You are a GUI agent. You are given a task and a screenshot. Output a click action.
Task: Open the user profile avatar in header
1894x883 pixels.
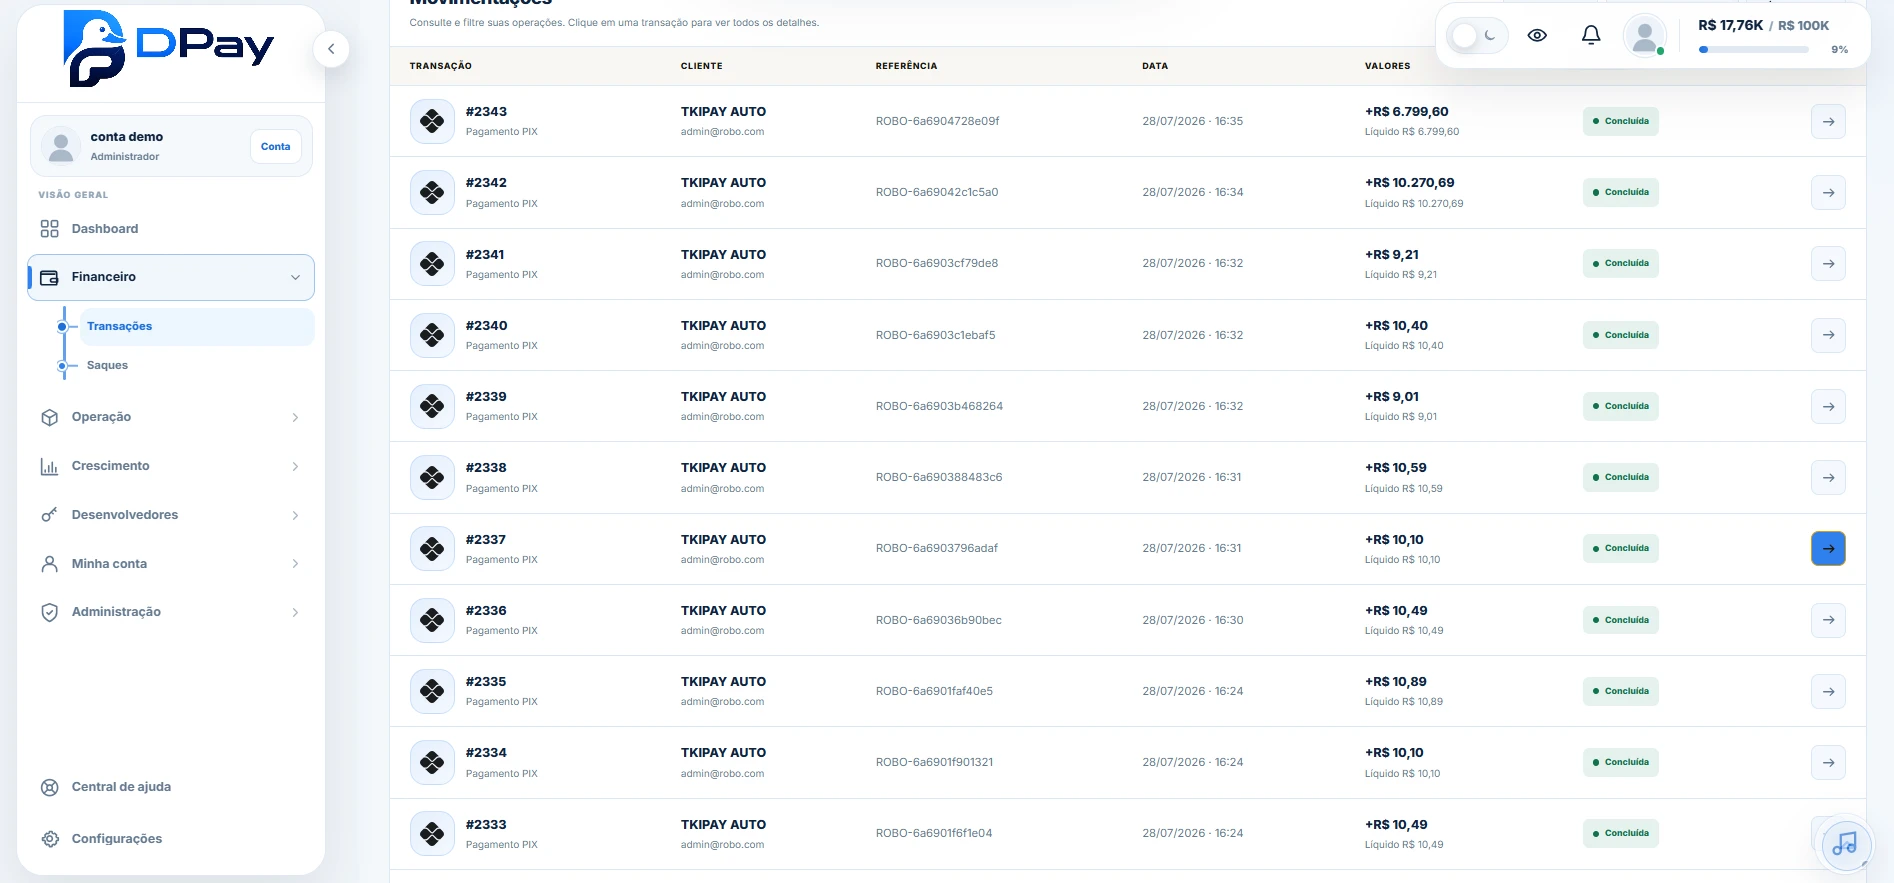1644,36
